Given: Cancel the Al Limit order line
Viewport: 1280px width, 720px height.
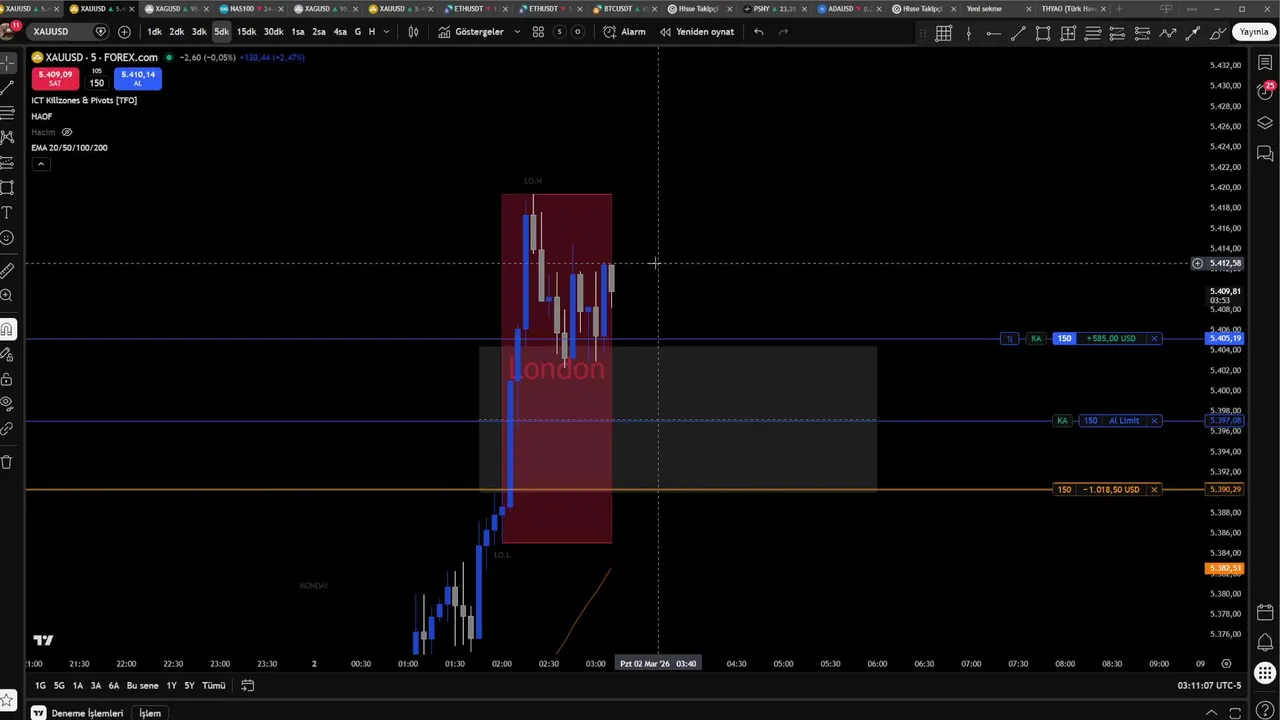Looking at the screenshot, I should 1154,421.
